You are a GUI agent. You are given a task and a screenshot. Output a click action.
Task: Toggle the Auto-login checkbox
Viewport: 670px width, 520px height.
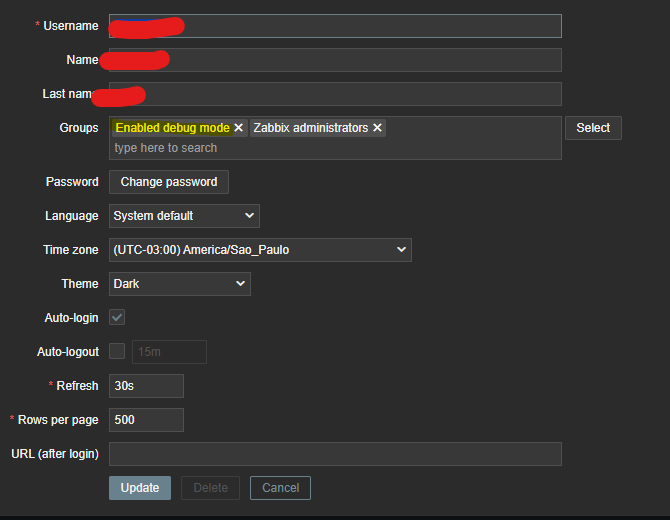(117, 317)
